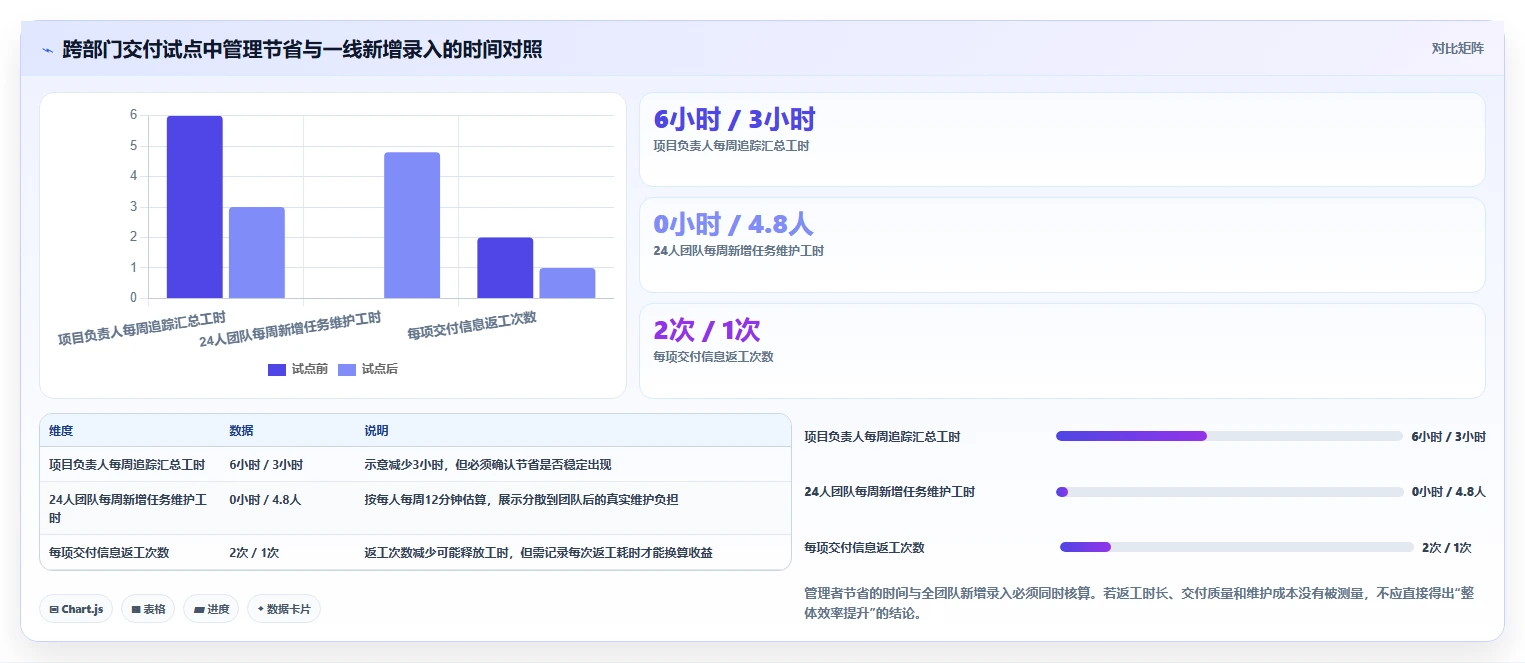This screenshot has height=663, width=1525.
Task: Click the 表格 tag chip
Action: (x=147, y=609)
